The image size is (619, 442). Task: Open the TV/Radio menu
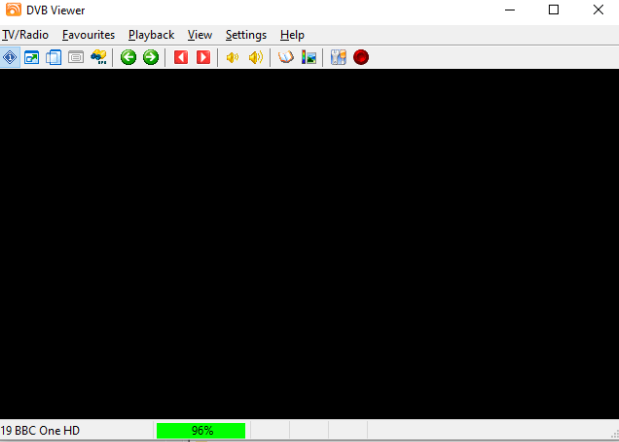25,34
